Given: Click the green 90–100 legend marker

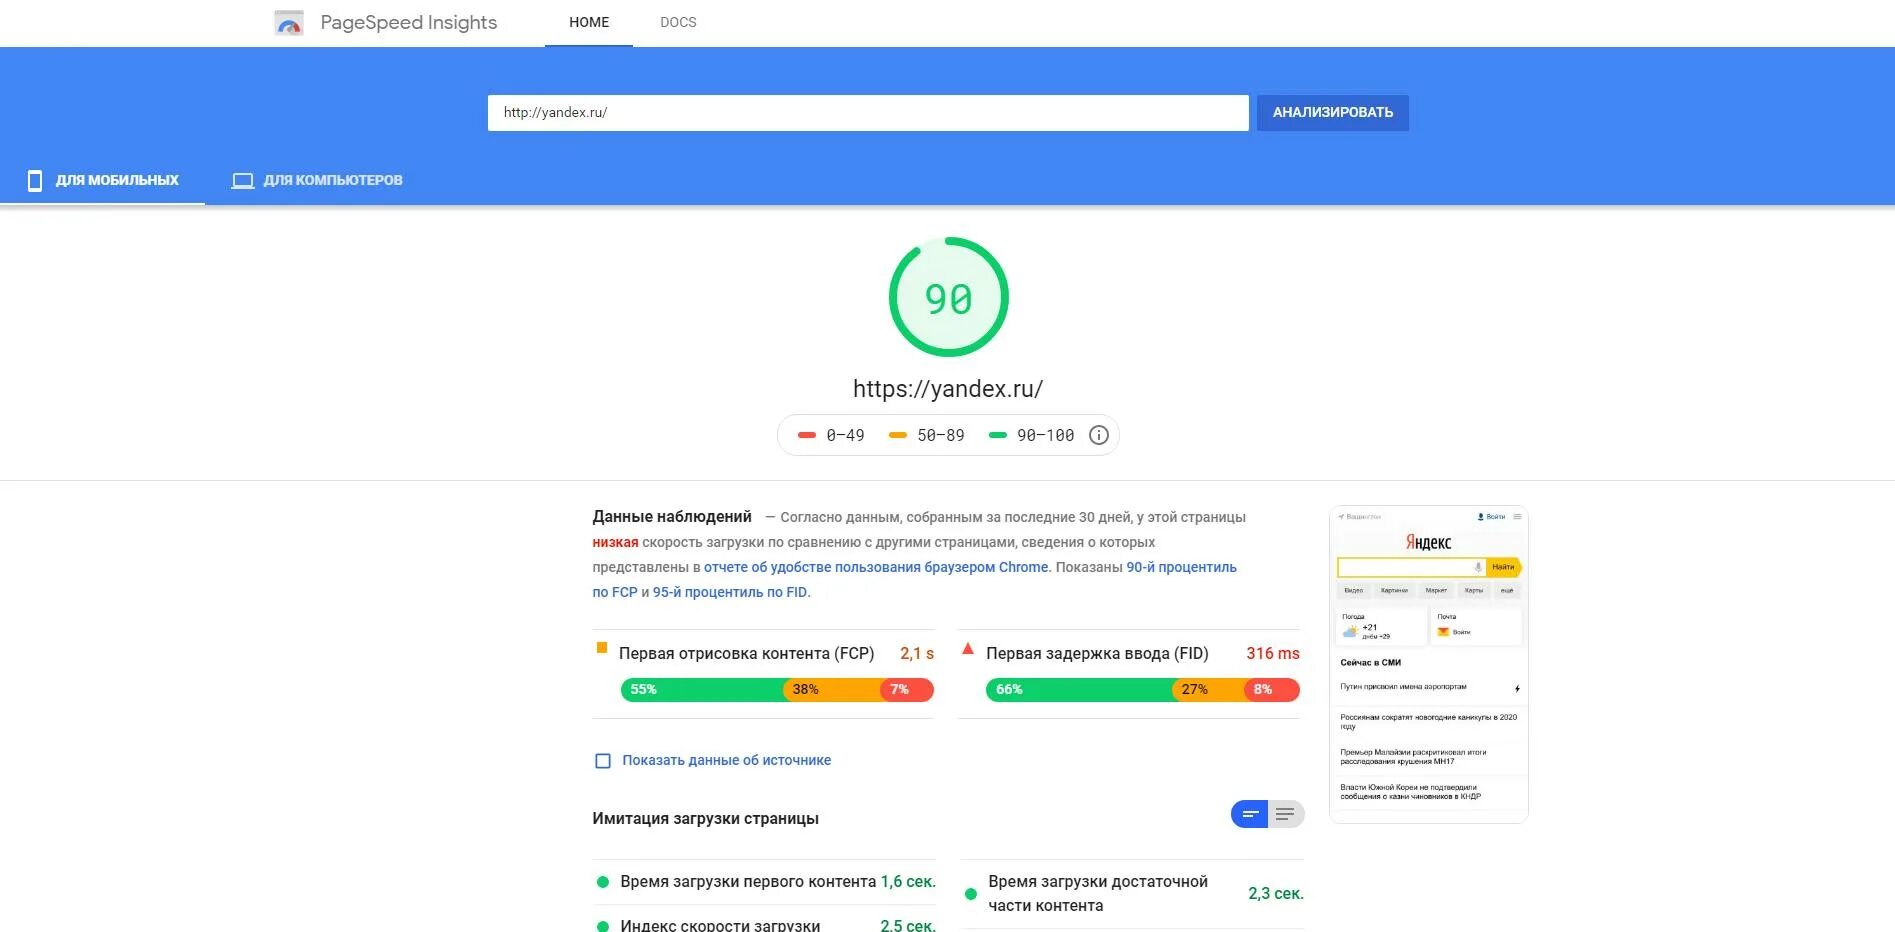Looking at the screenshot, I should (x=997, y=435).
